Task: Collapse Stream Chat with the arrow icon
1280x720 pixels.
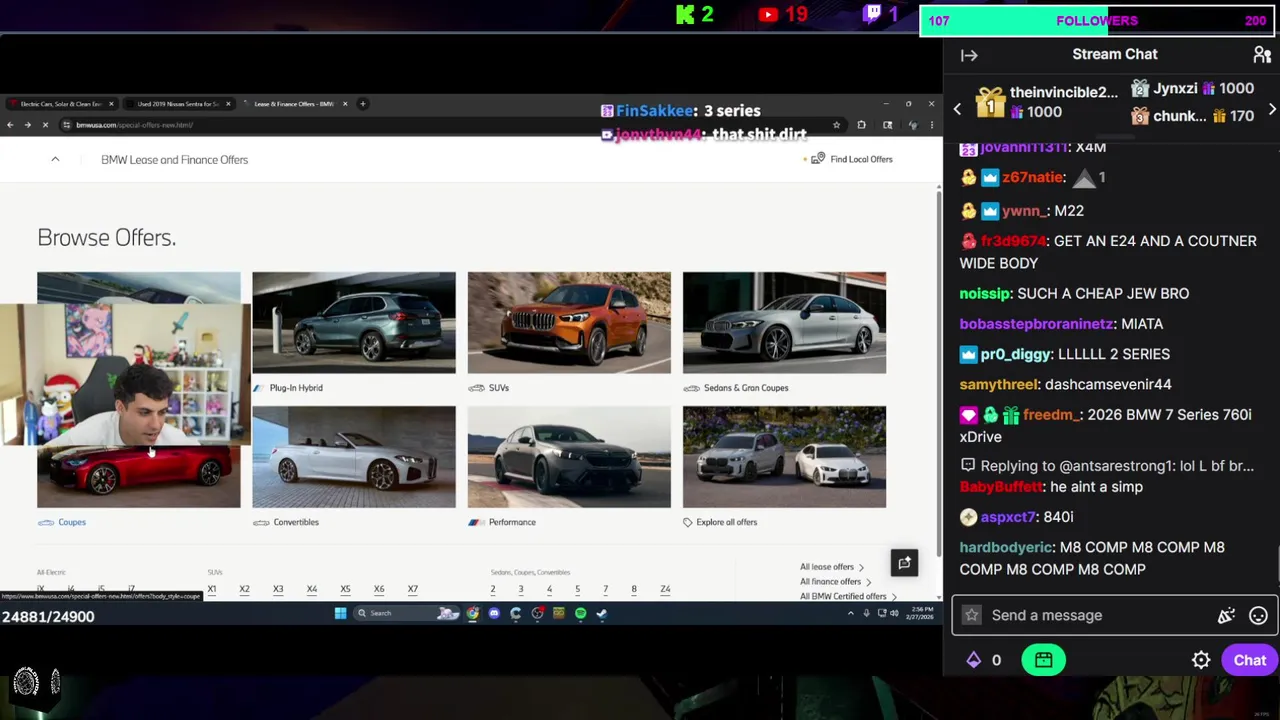Action: [x=969, y=55]
